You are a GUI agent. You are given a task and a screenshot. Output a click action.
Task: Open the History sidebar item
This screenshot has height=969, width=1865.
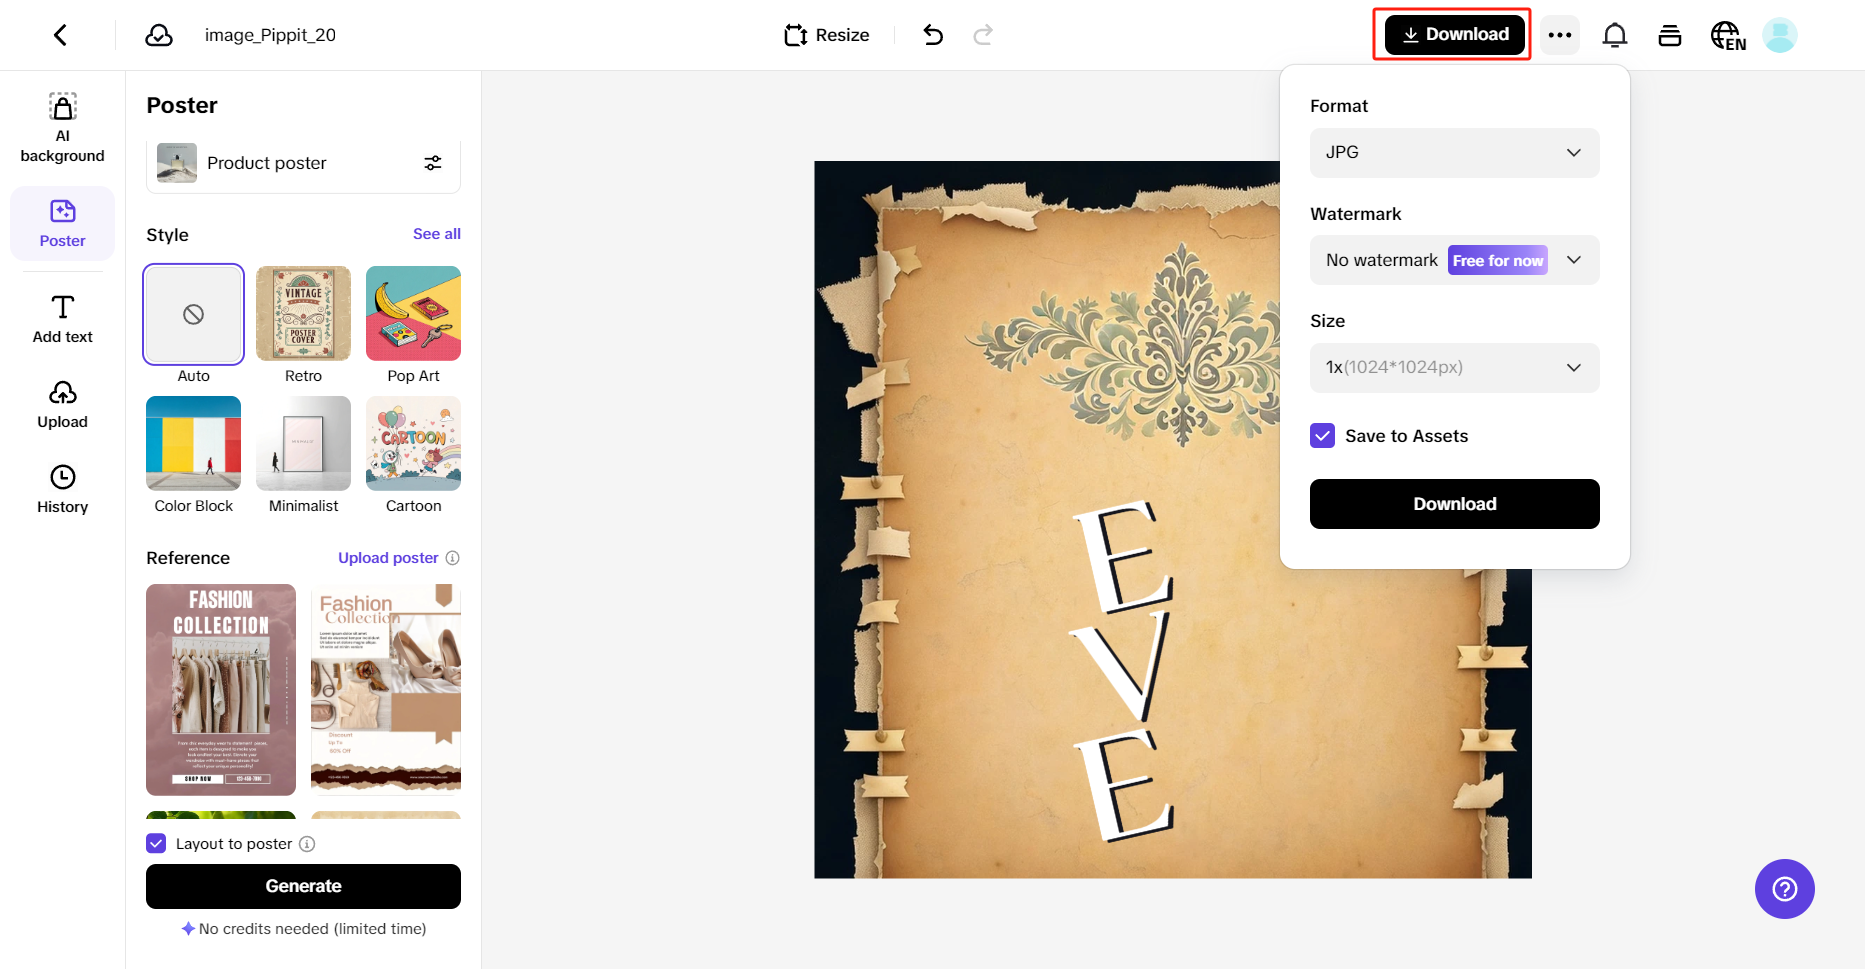click(63, 489)
